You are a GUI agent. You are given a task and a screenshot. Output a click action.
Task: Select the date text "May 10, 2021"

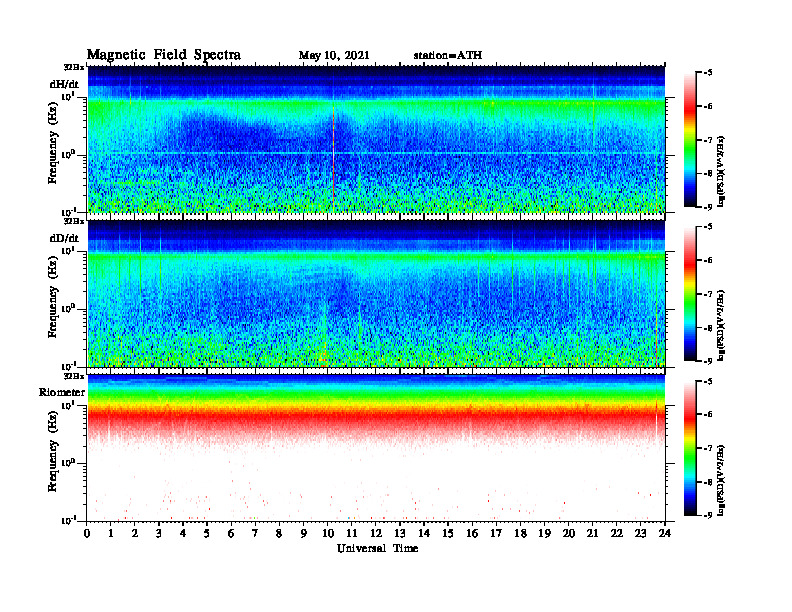334,56
